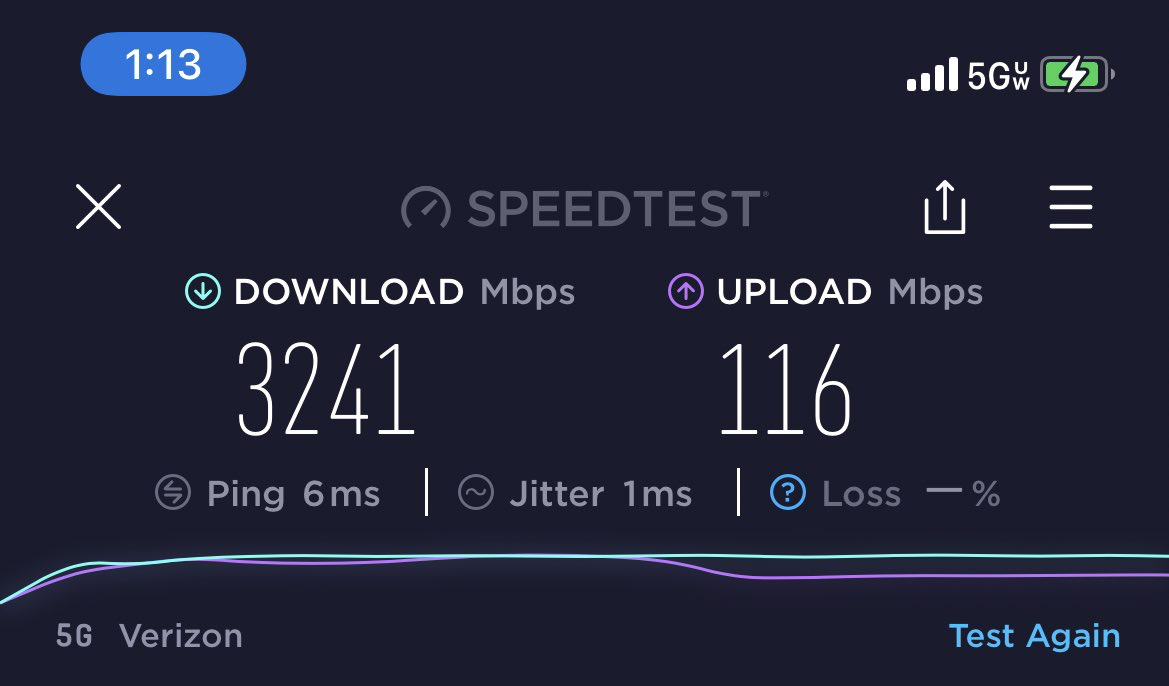Tap the purple upload line on the graph
This screenshot has width=1169, height=686.
(x=895, y=576)
